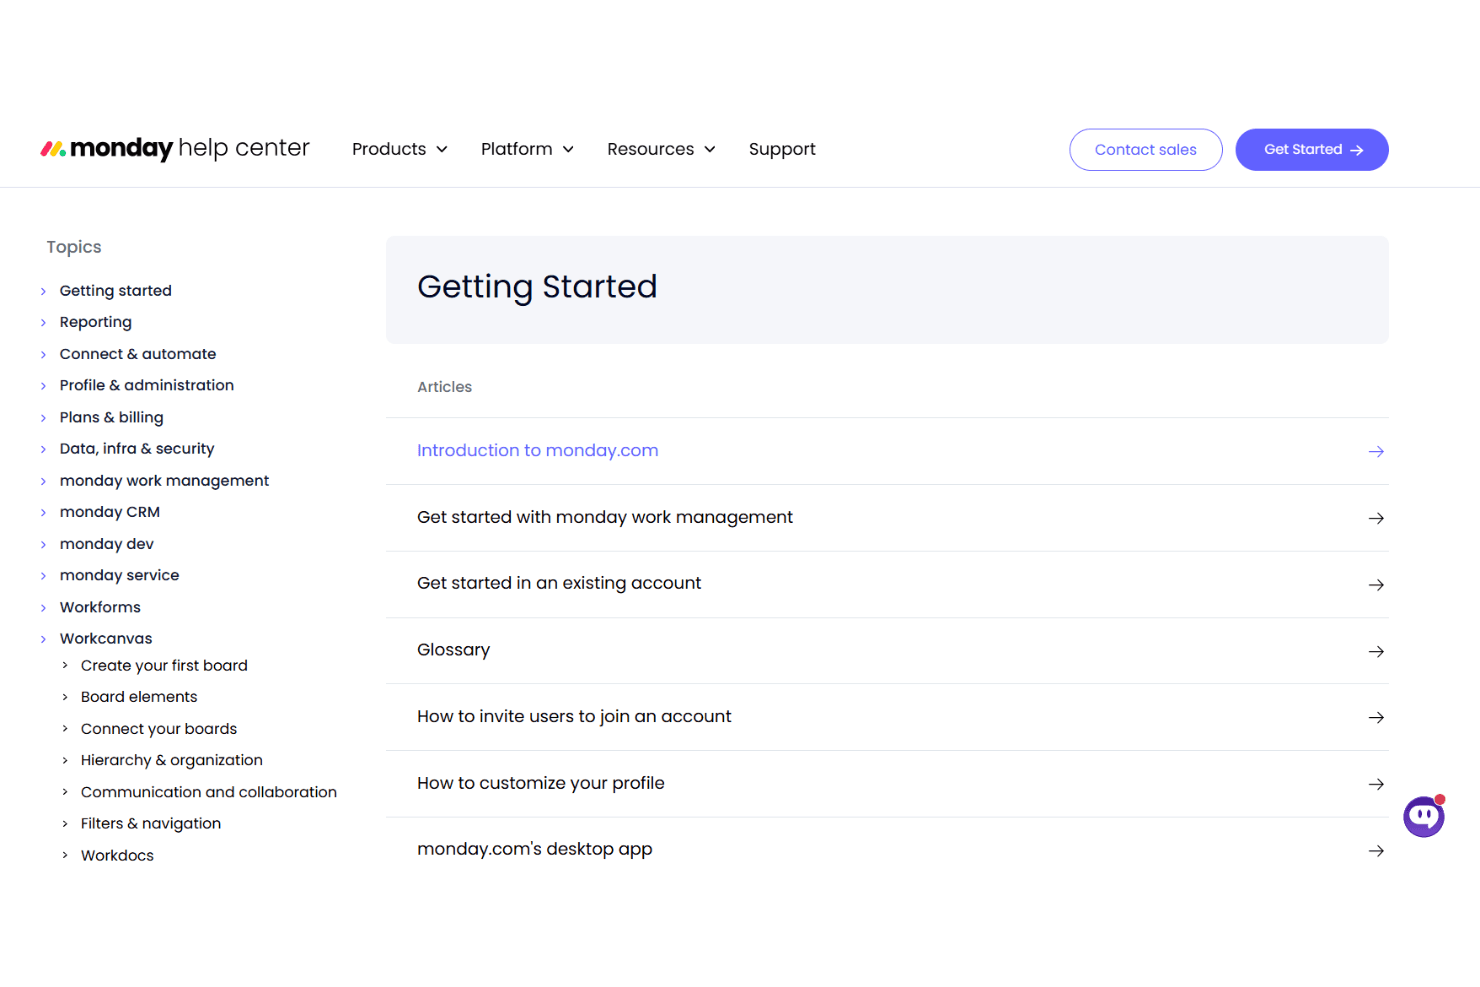Open the monday dev topic
The width and height of the screenshot is (1480, 987).
[107, 544]
